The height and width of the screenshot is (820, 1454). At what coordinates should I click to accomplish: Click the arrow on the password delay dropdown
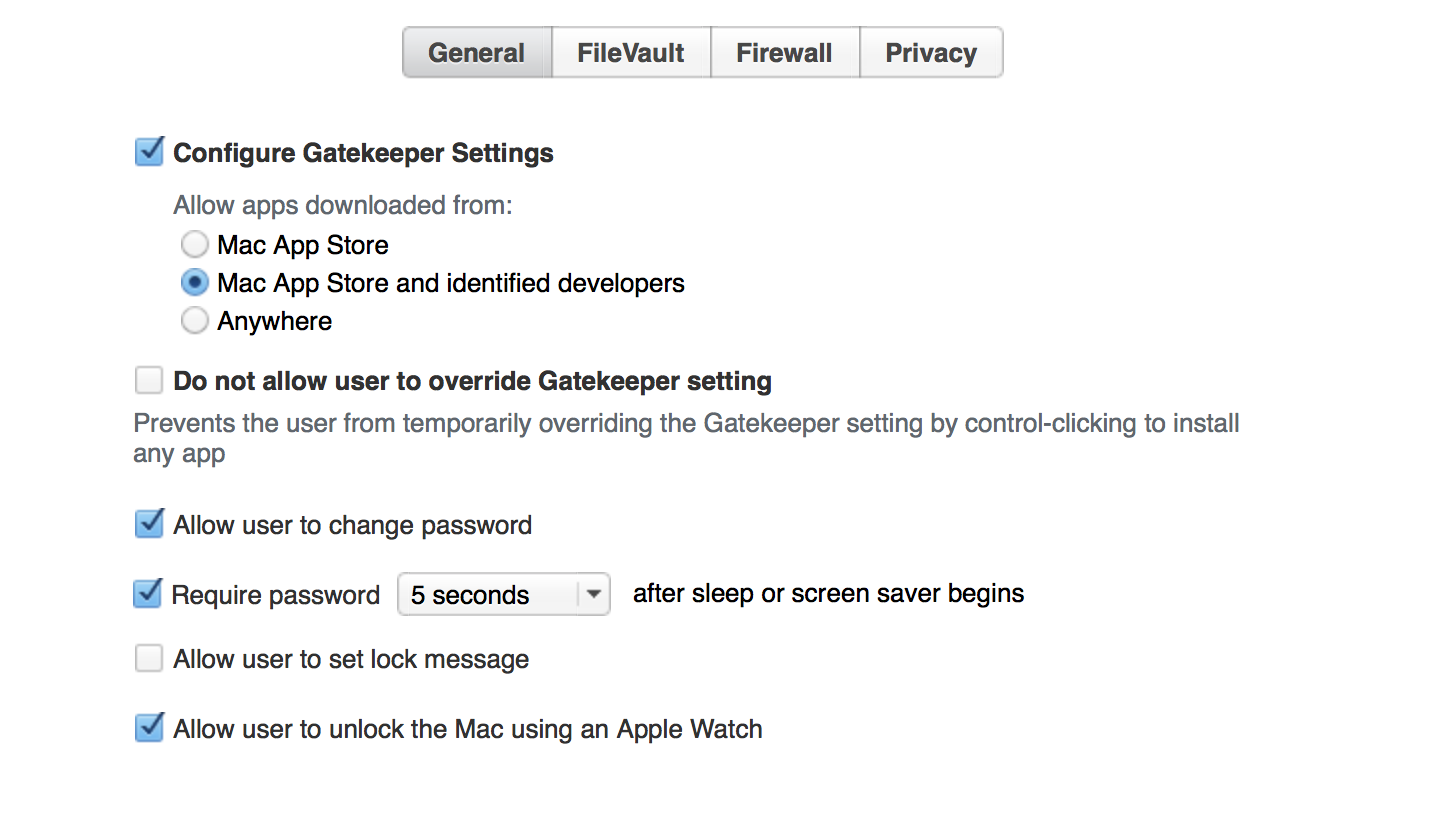coord(593,595)
